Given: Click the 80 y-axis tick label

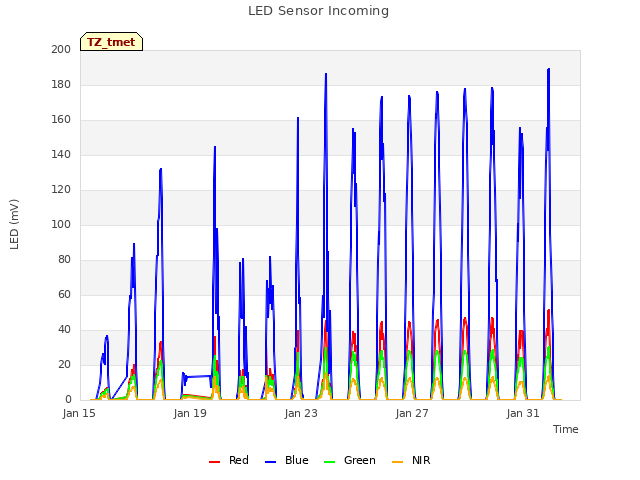Looking at the screenshot, I should [64, 260].
